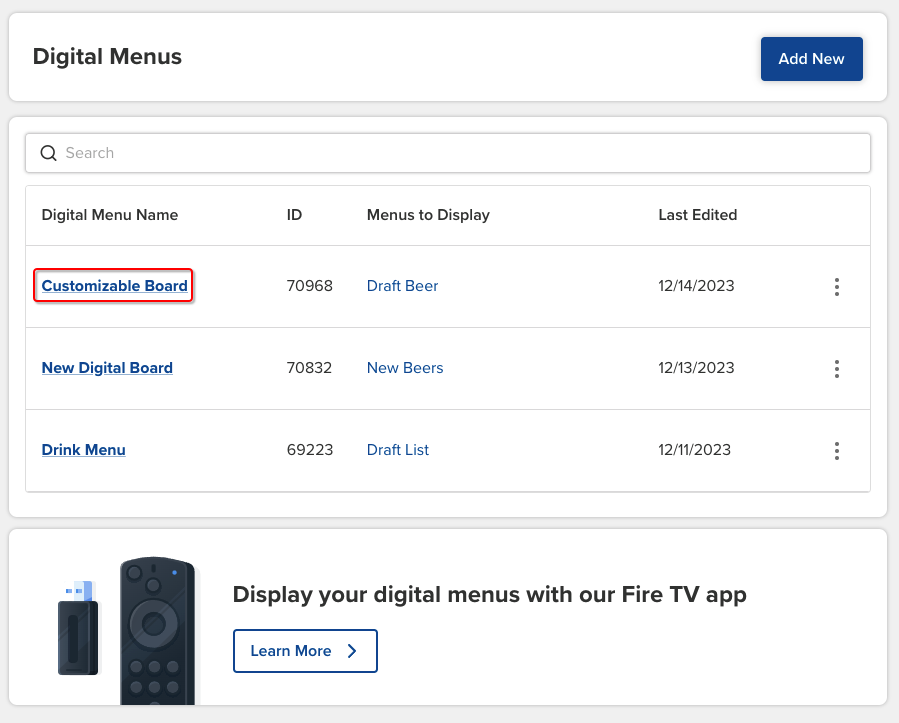Click the Fire TV stick image
Viewport: 899px width, 723px height.
(79, 627)
